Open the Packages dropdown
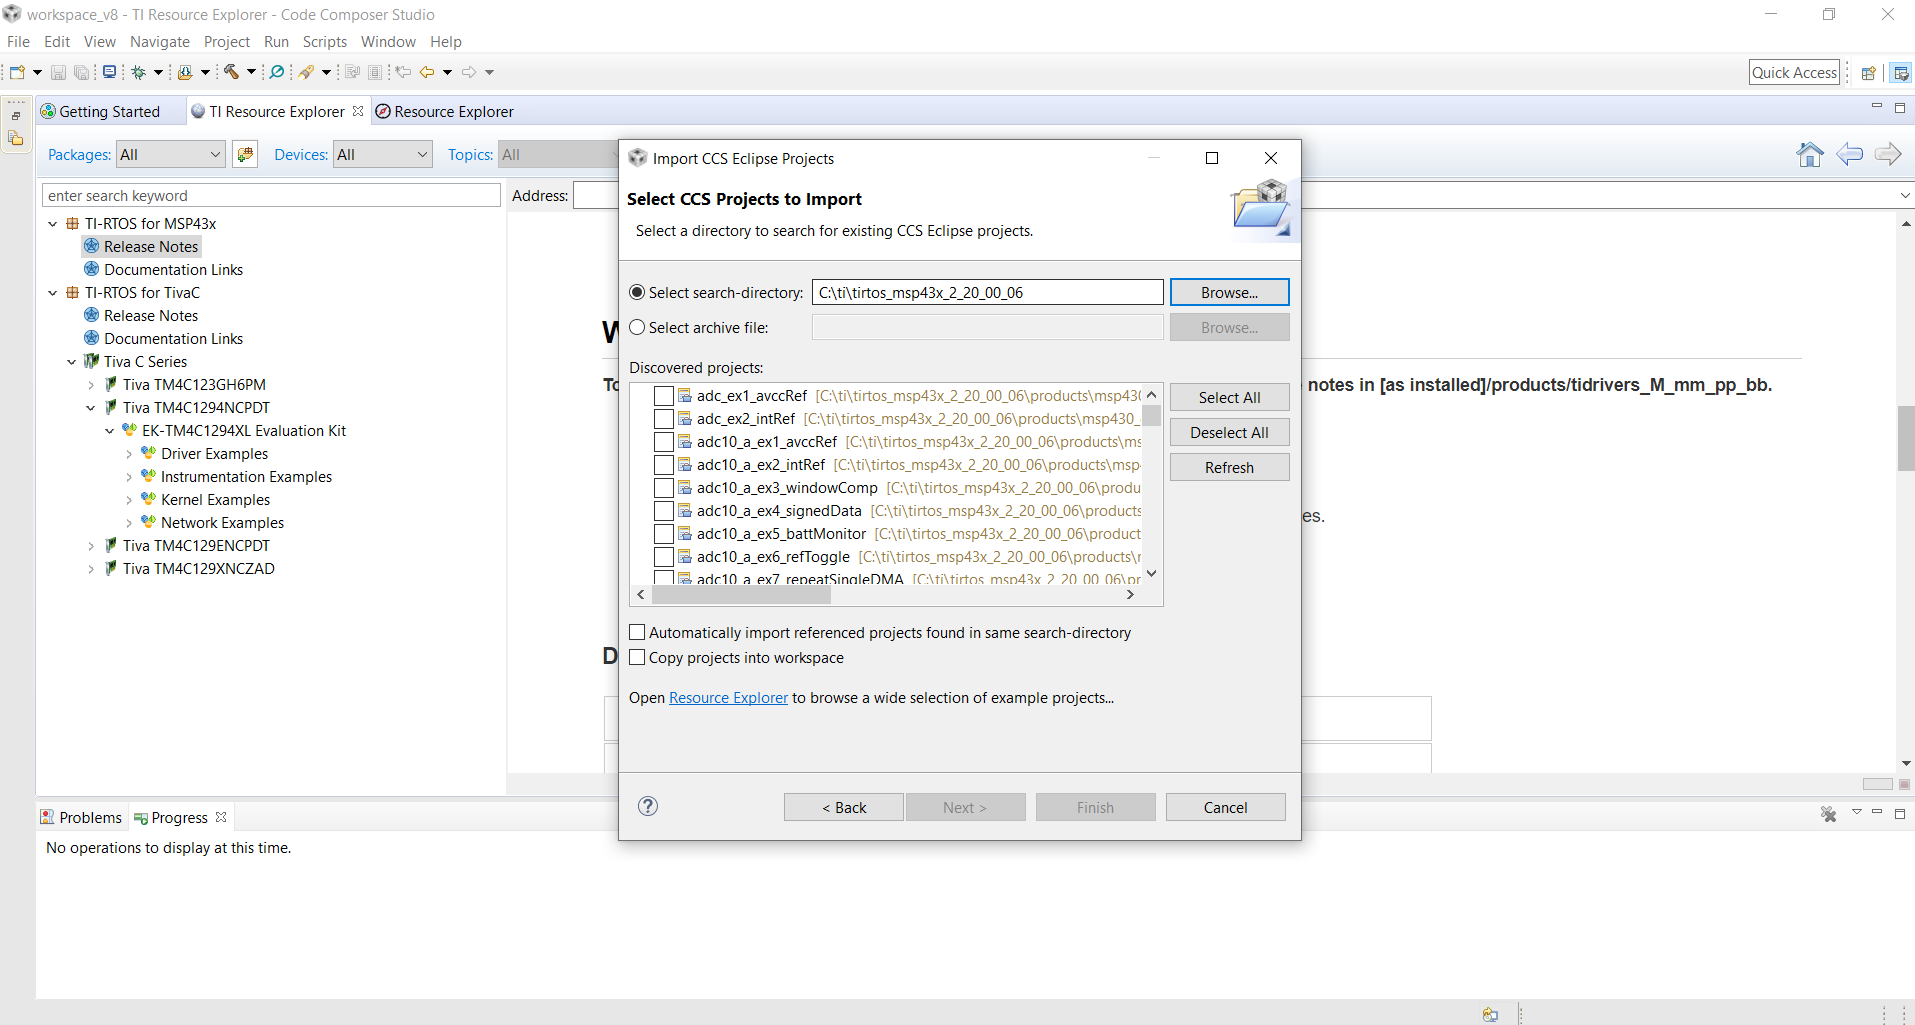This screenshot has height=1025, width=1915. pyautogui.click(x=170, y=154)
